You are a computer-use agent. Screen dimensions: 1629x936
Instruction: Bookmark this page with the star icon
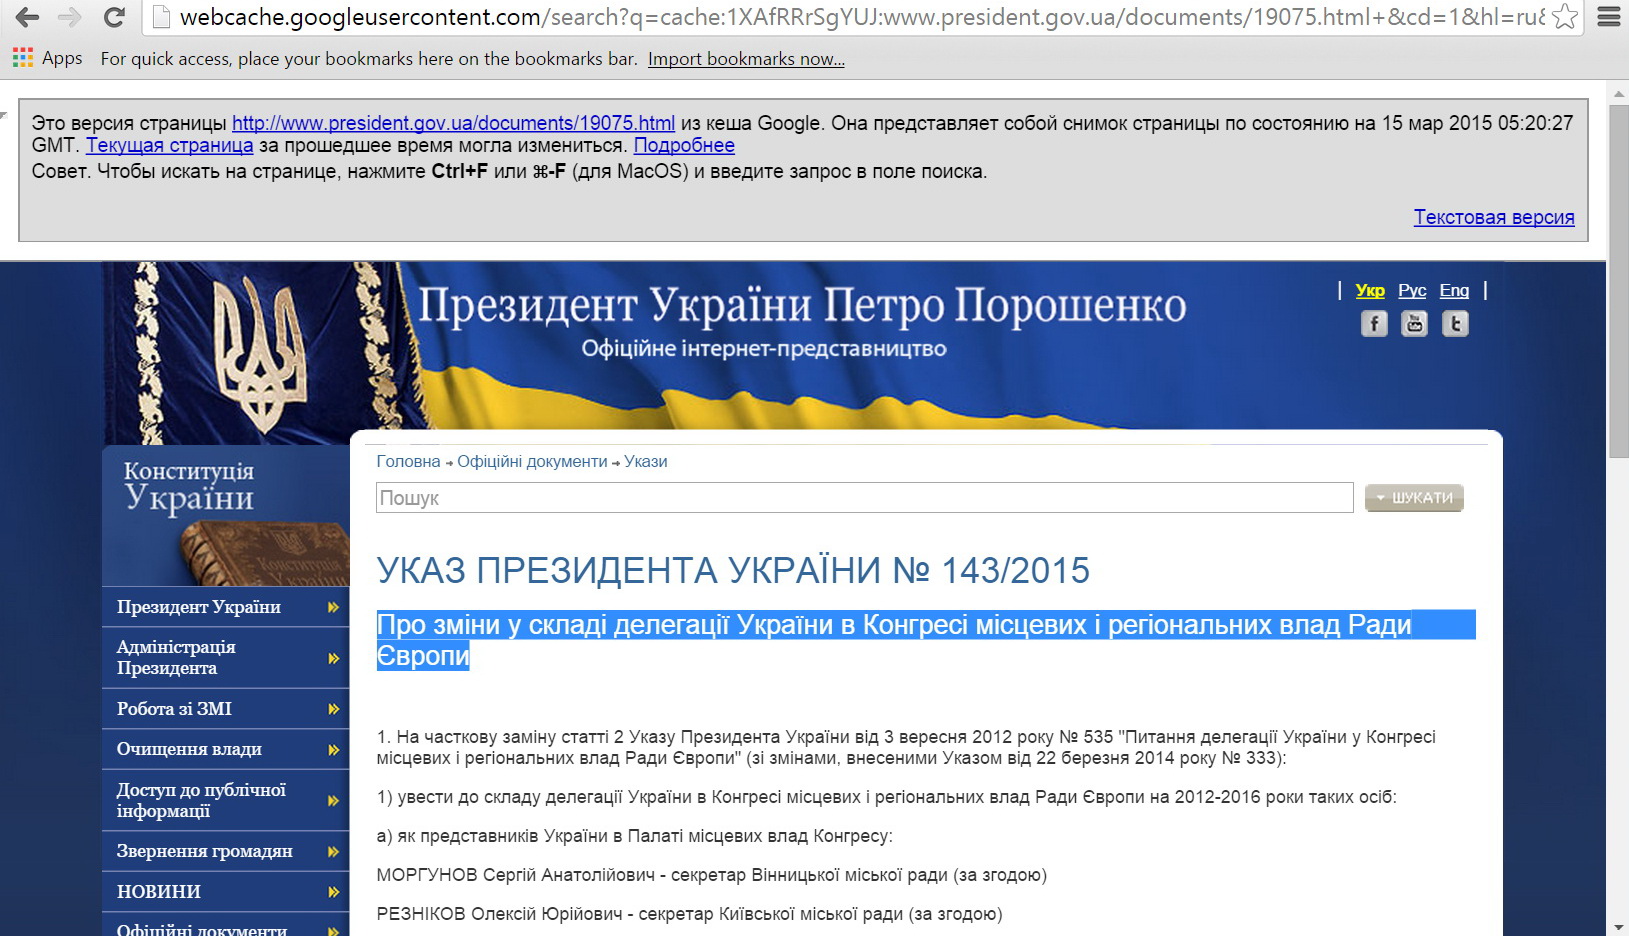[x=1564, y=17]
